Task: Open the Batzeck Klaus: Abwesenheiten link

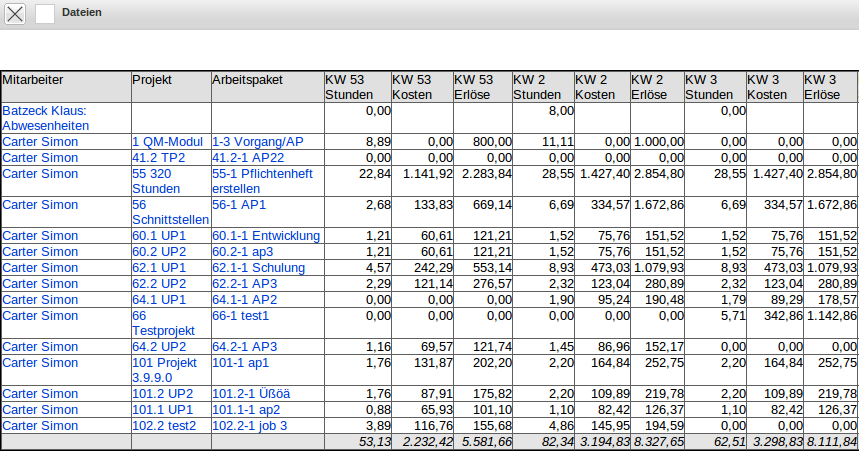Action: tap(45, 118)
